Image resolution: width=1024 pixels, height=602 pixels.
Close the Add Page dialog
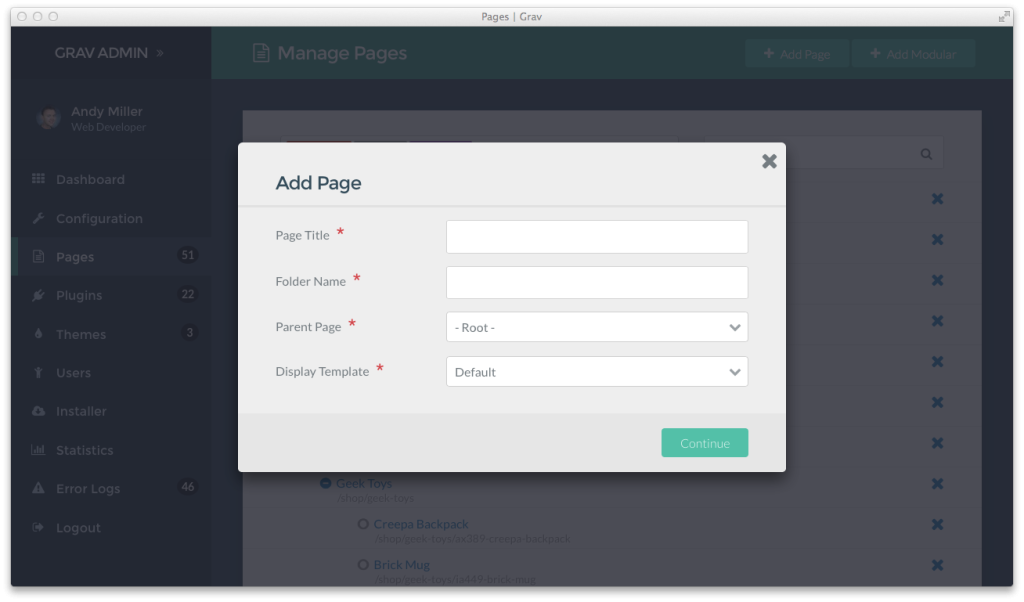769,161
